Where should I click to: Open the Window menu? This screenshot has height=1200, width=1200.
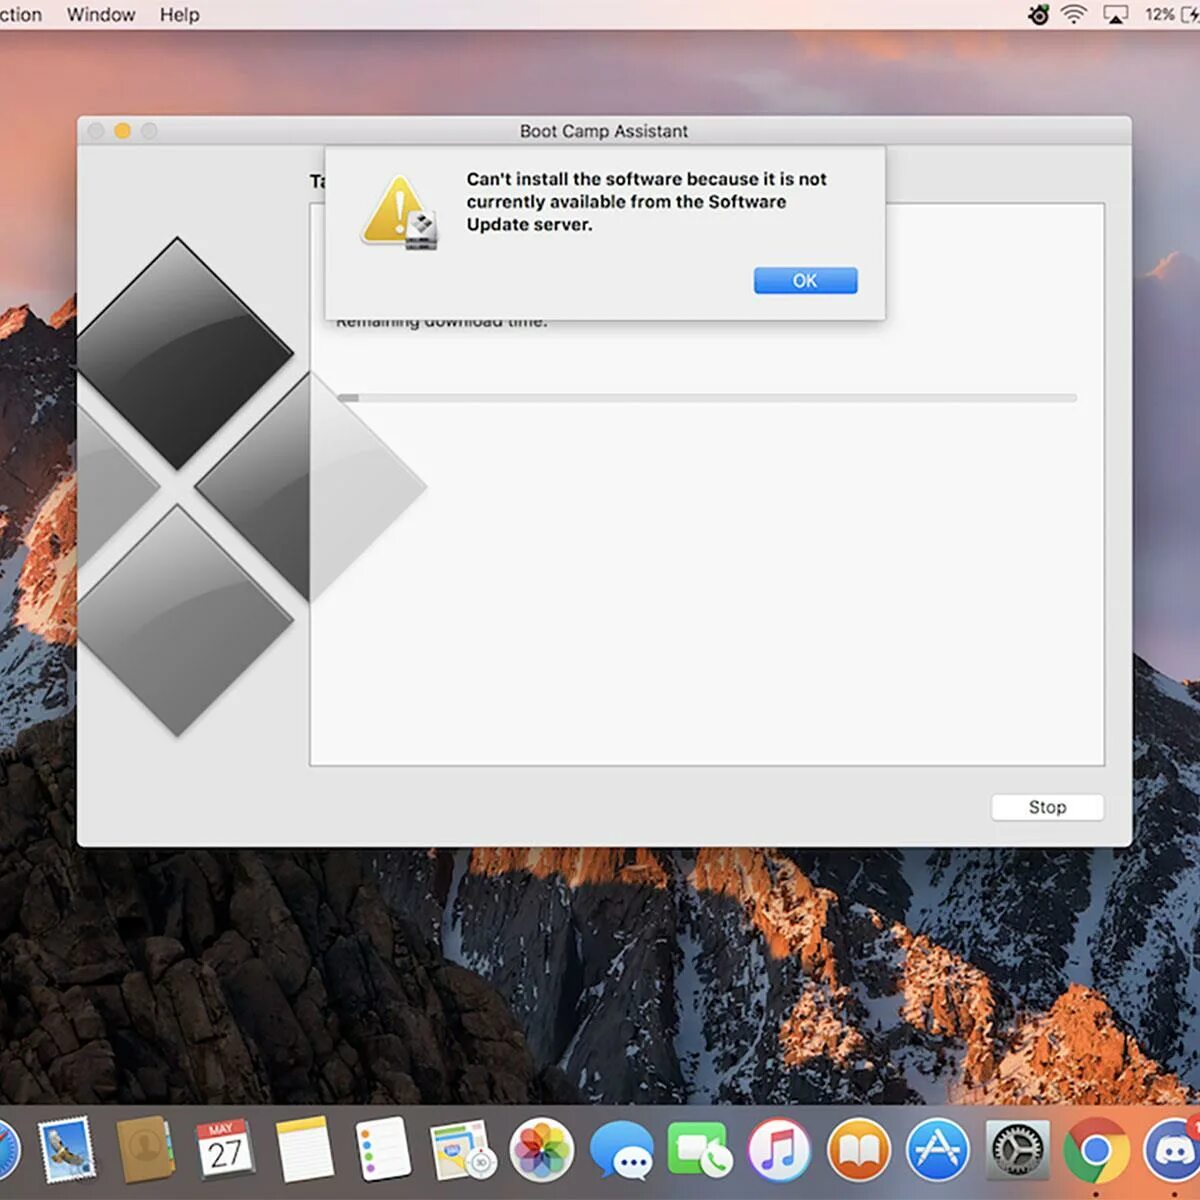click(x=101, y=15)
